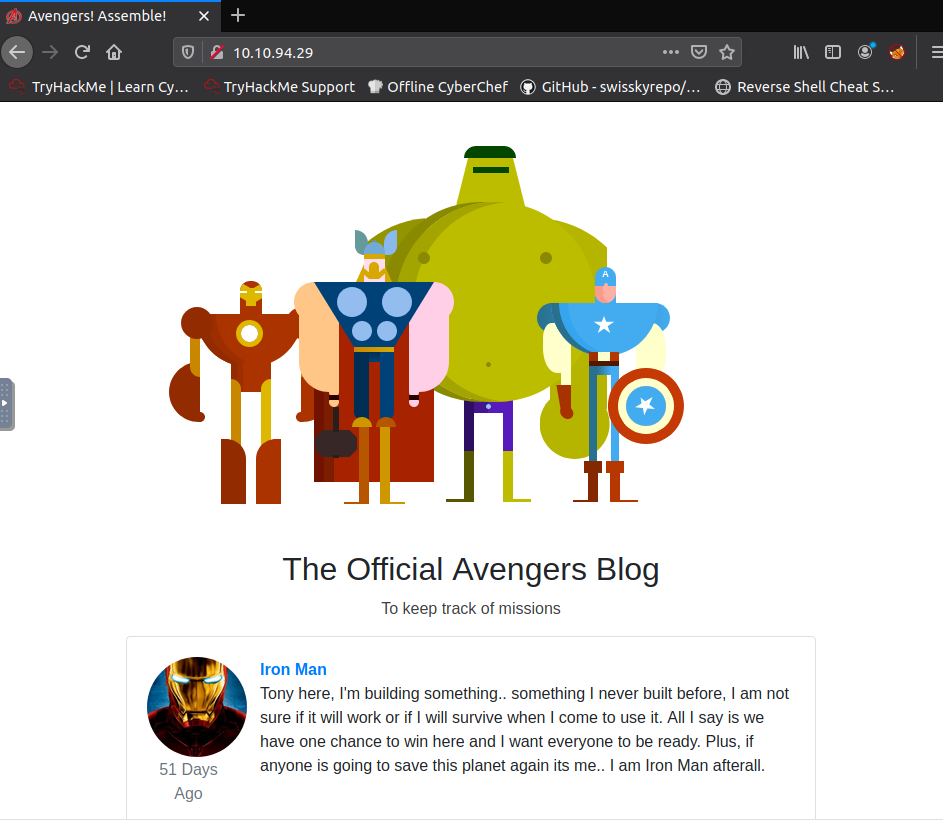Image resolution: width=943 pixels, height=820 pixels.
Task: Toggle the sidebar view
Action: click(833, 52)
